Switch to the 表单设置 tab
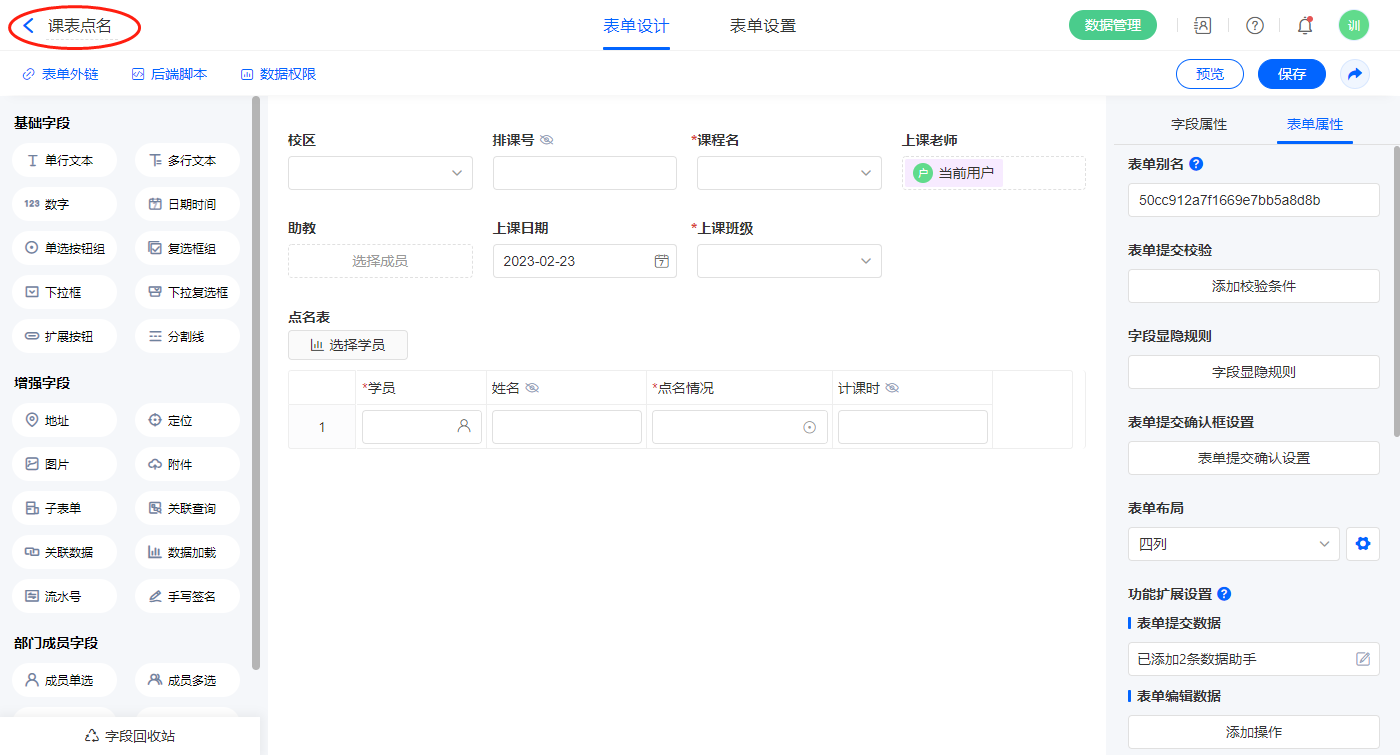 coord(763,26)
